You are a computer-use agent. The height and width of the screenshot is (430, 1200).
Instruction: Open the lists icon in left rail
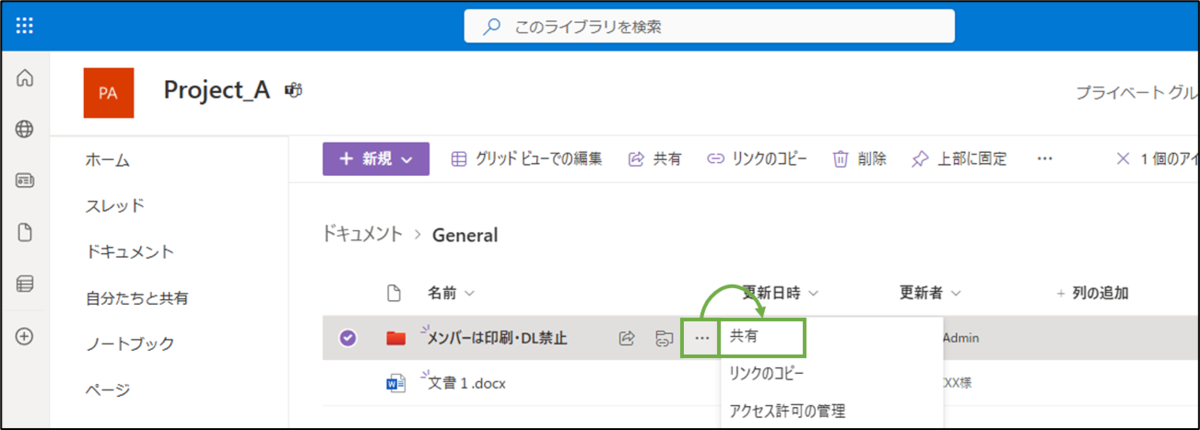pos(26,284)
